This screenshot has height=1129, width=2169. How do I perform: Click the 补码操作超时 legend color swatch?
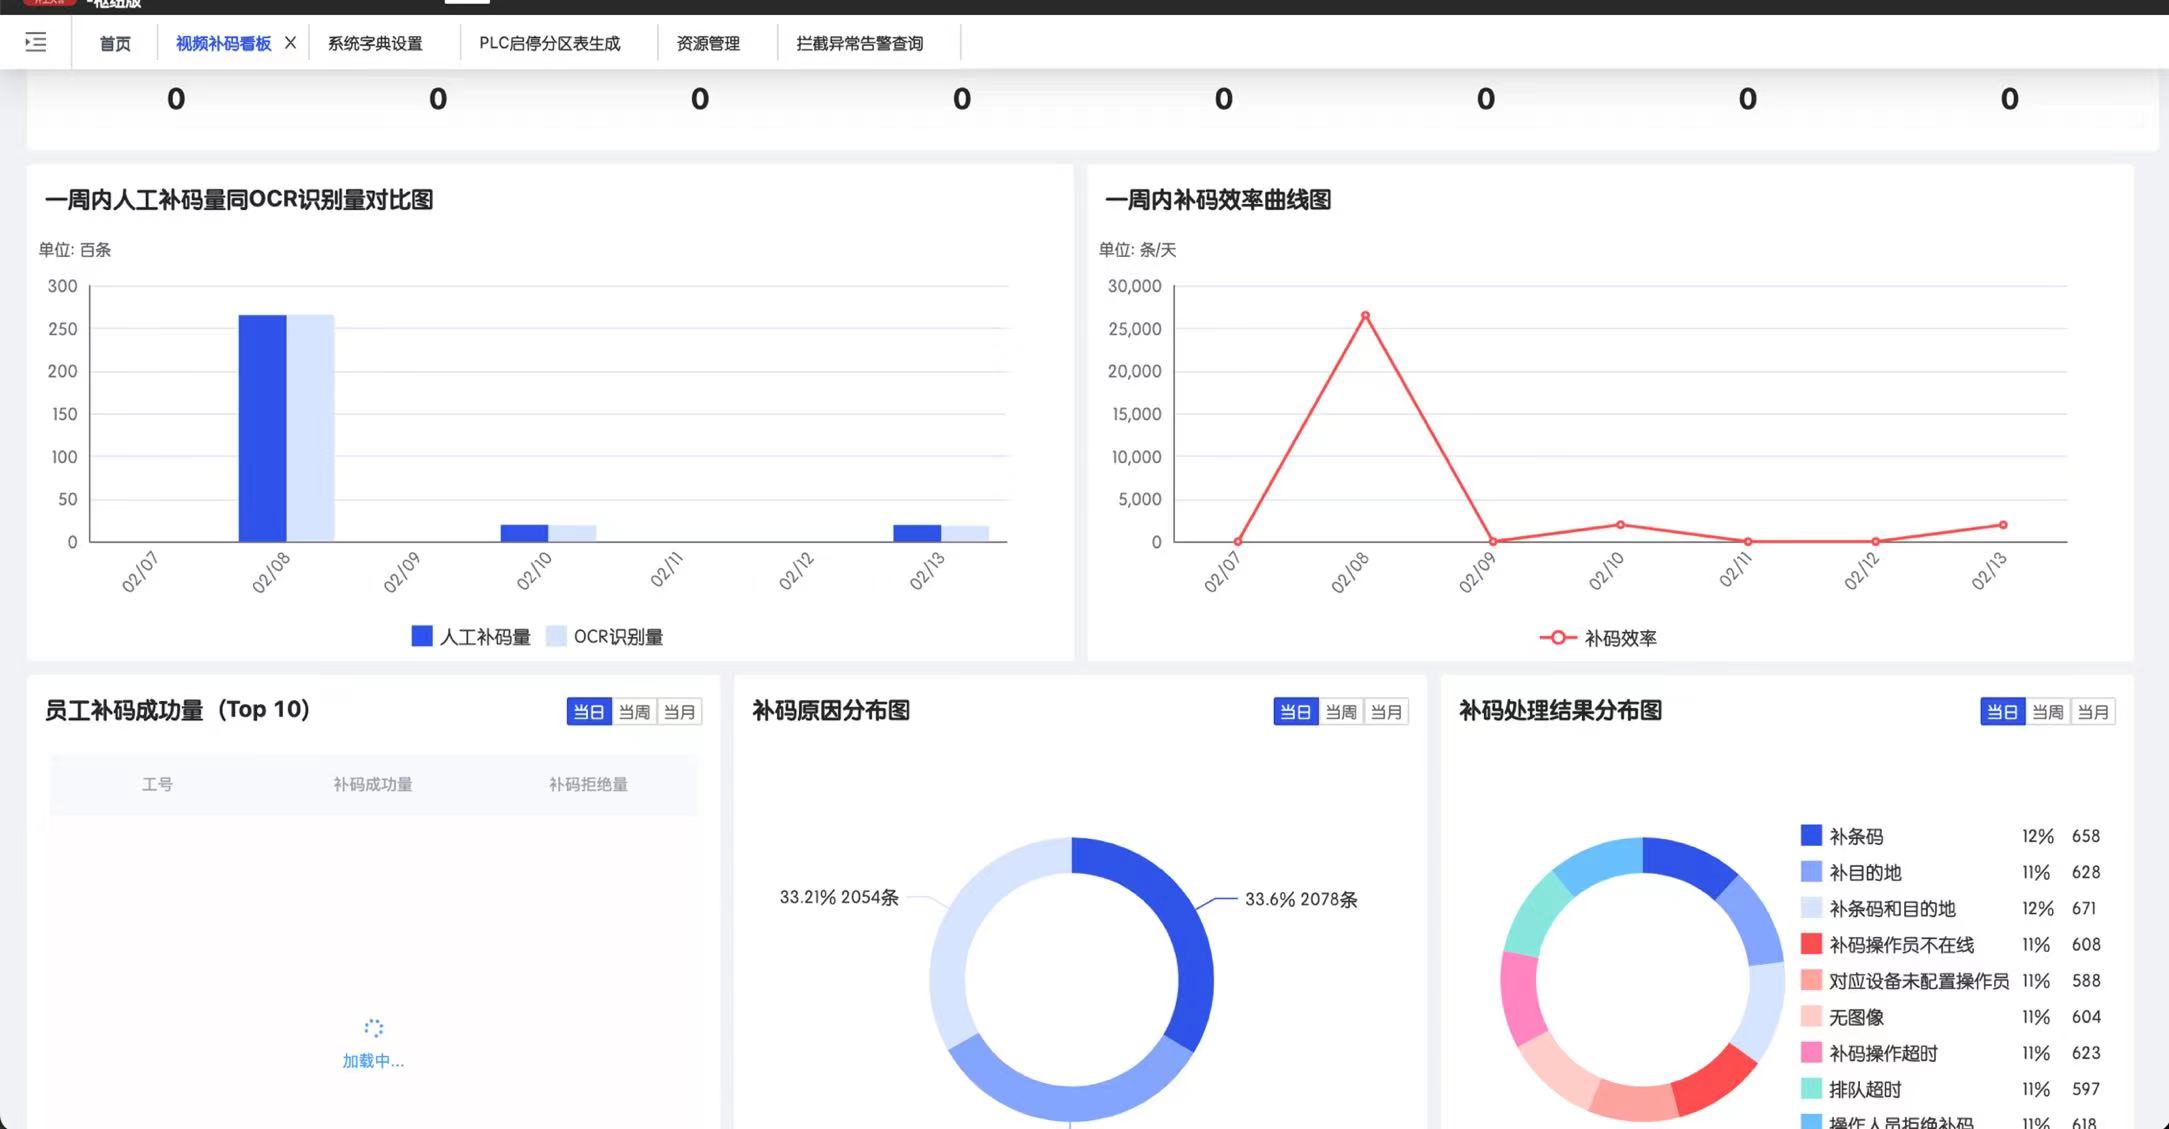tap(1811, 1052)
